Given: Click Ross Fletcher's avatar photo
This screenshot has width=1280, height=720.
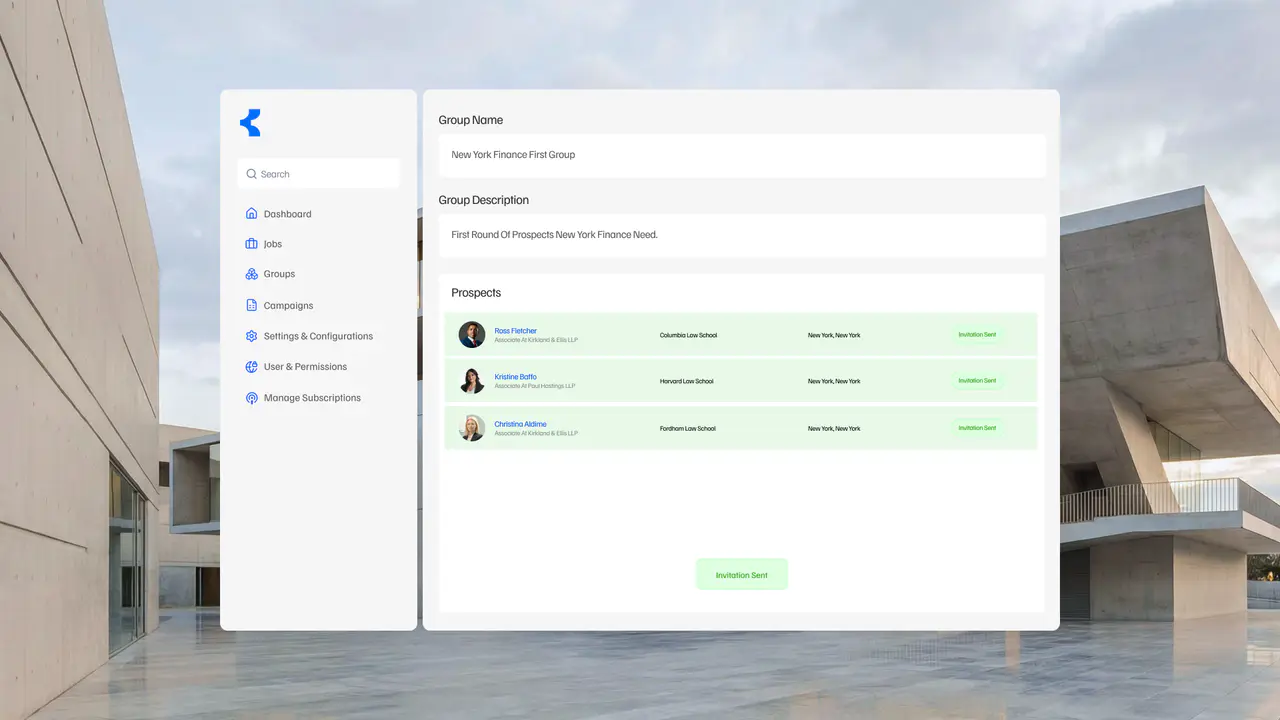Looking at the screenshot, I should coord(472,335).
